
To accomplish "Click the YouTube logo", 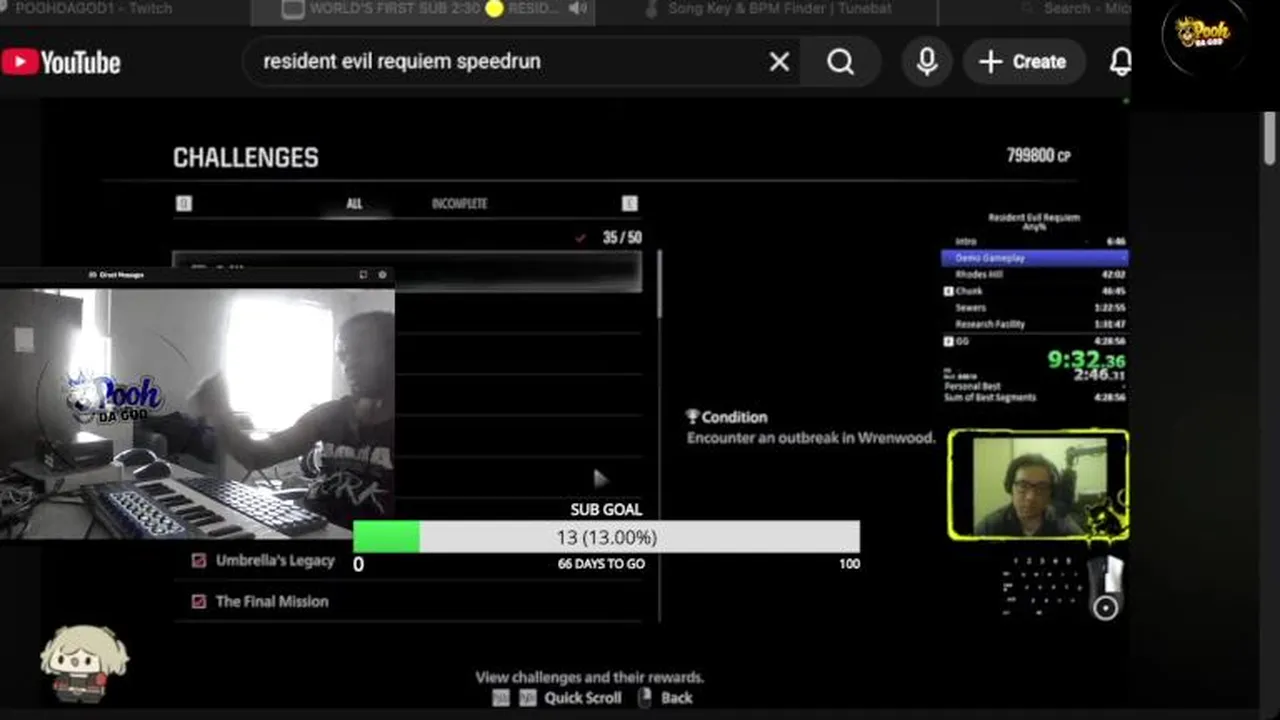I will (x=61, y=62).
